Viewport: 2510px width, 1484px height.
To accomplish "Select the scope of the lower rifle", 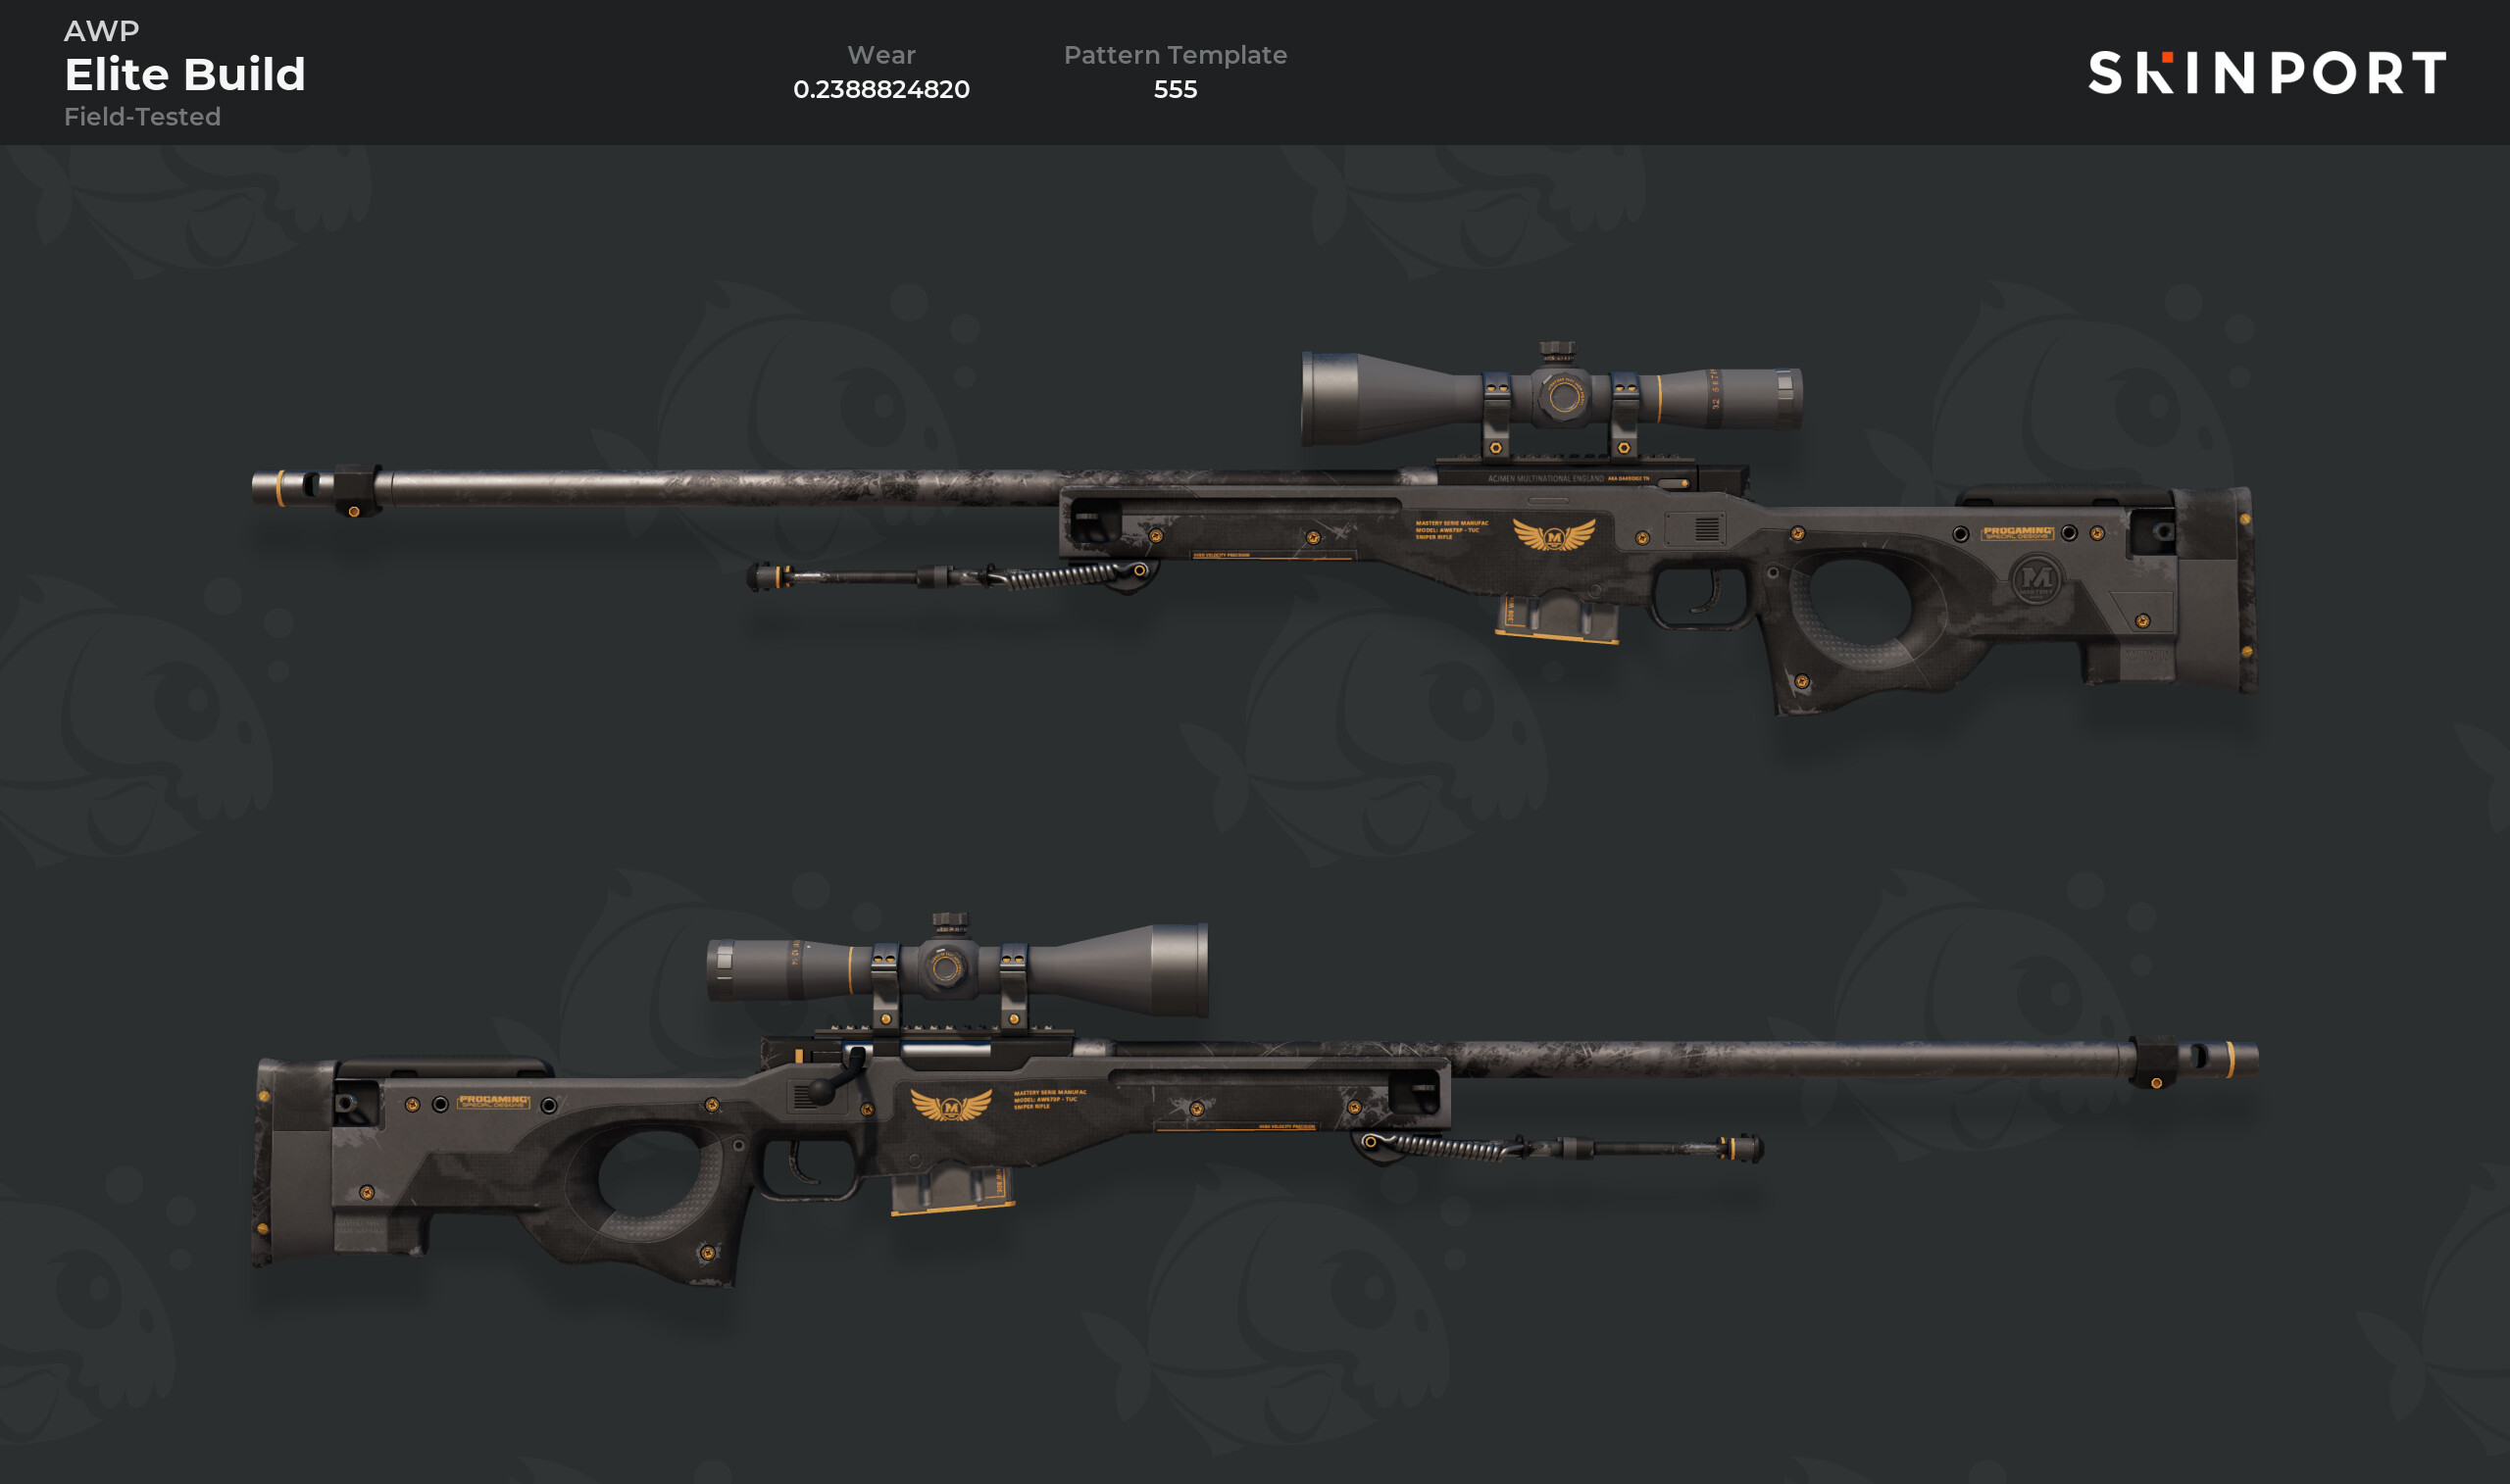I will pyautogui.click(x=957, y=968).
